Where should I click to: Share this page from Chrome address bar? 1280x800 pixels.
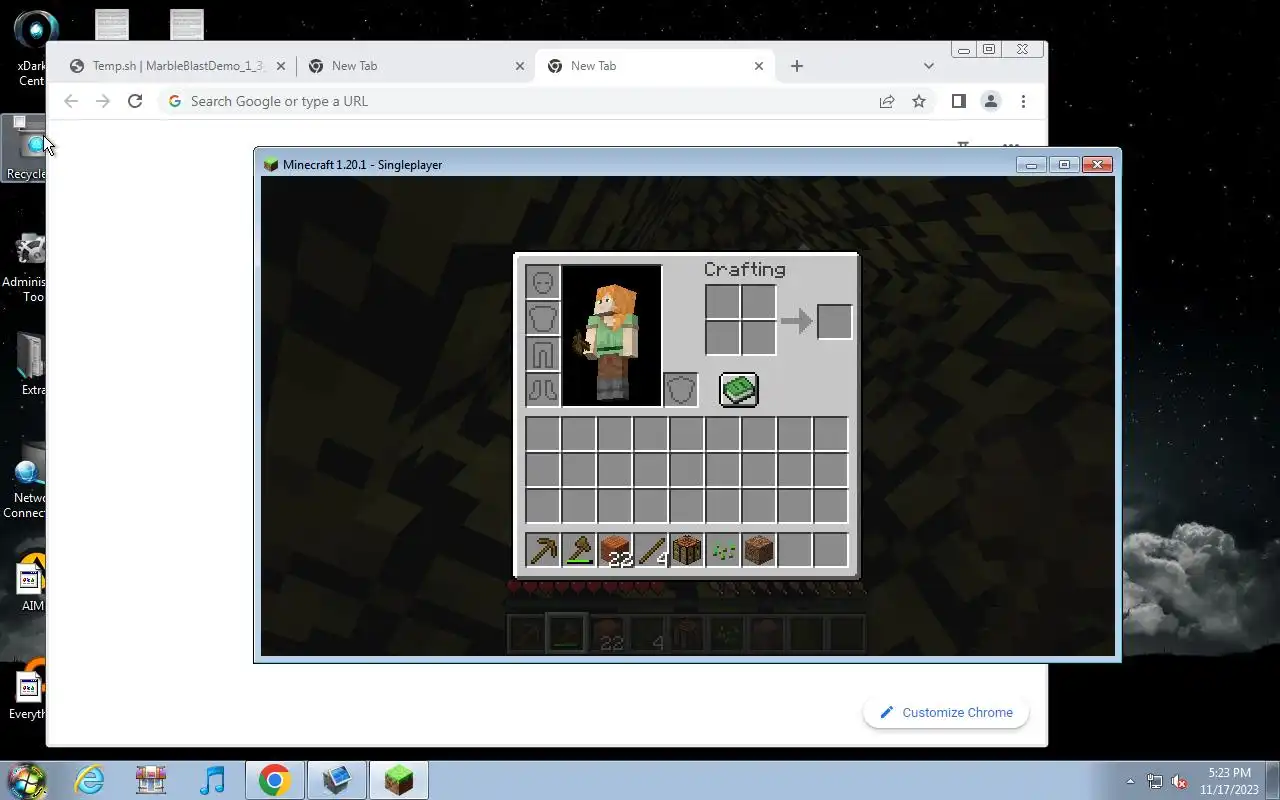click(887, 101)
